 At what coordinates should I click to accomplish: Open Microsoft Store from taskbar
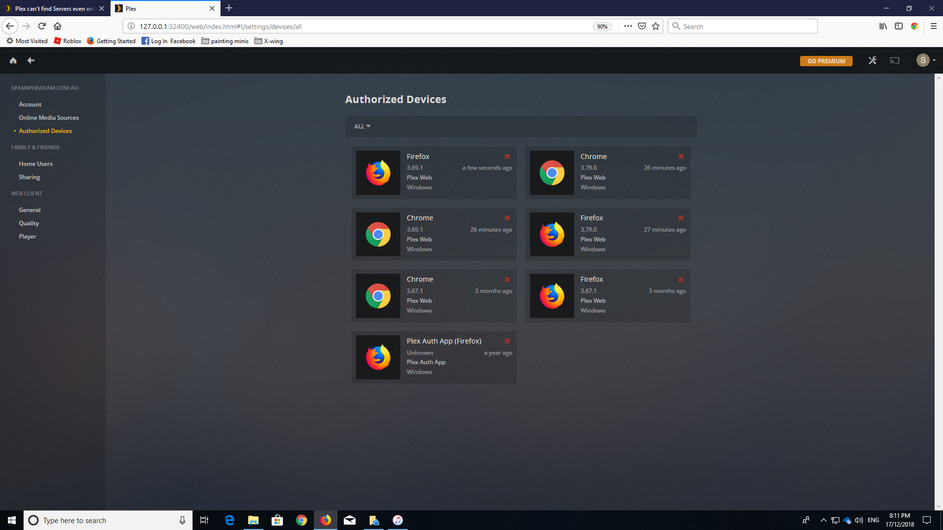point(277,520)
